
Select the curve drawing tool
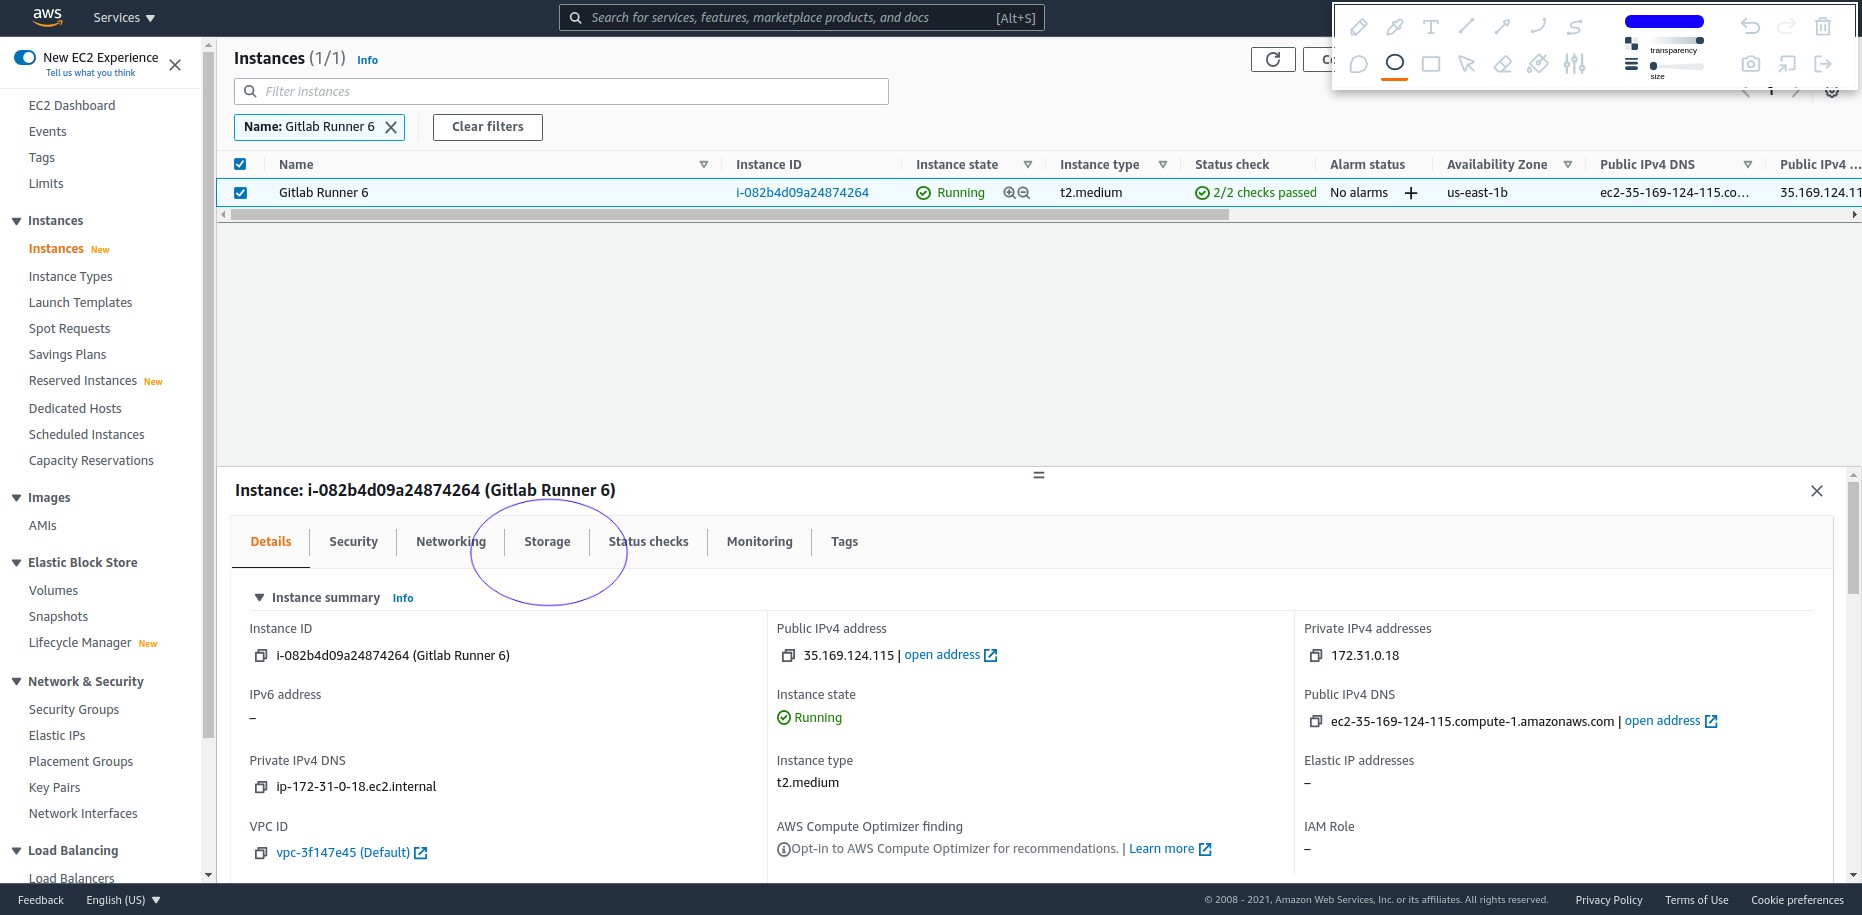pyautogui.click(x=1538, y=27)
